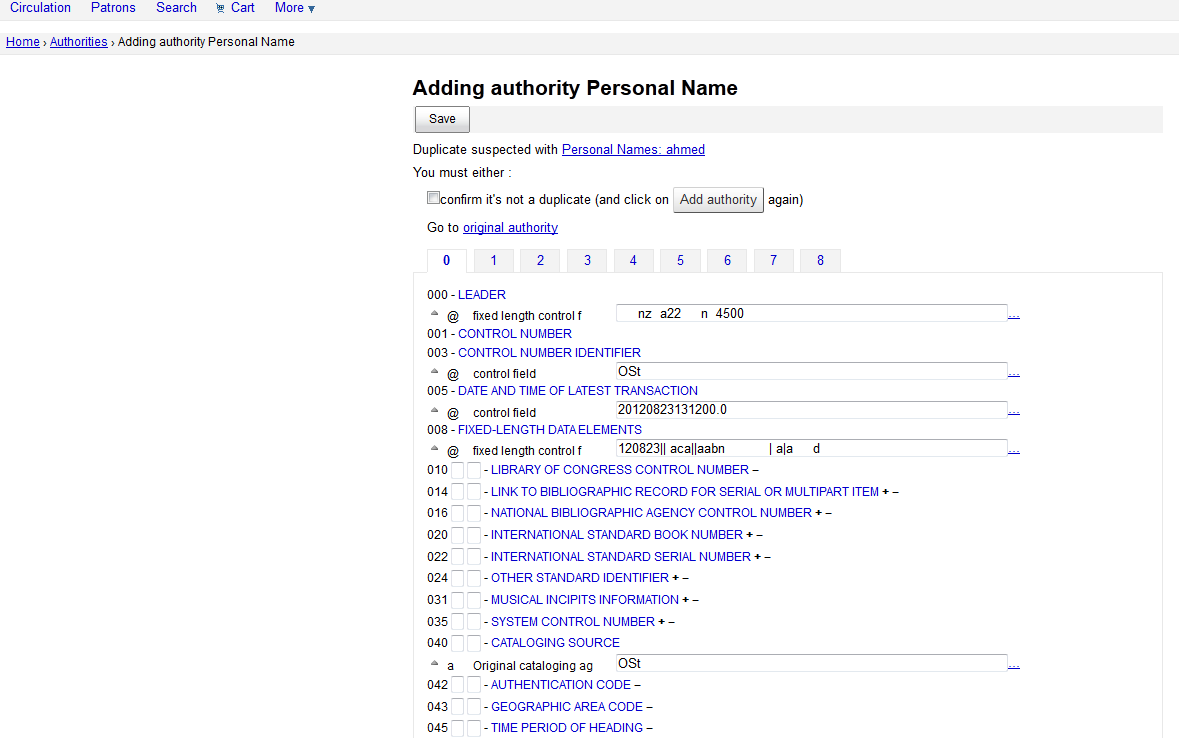Click the up arrow beside the Leader subfield
The image size is (1179, 738).
click(x=435, y=313)
